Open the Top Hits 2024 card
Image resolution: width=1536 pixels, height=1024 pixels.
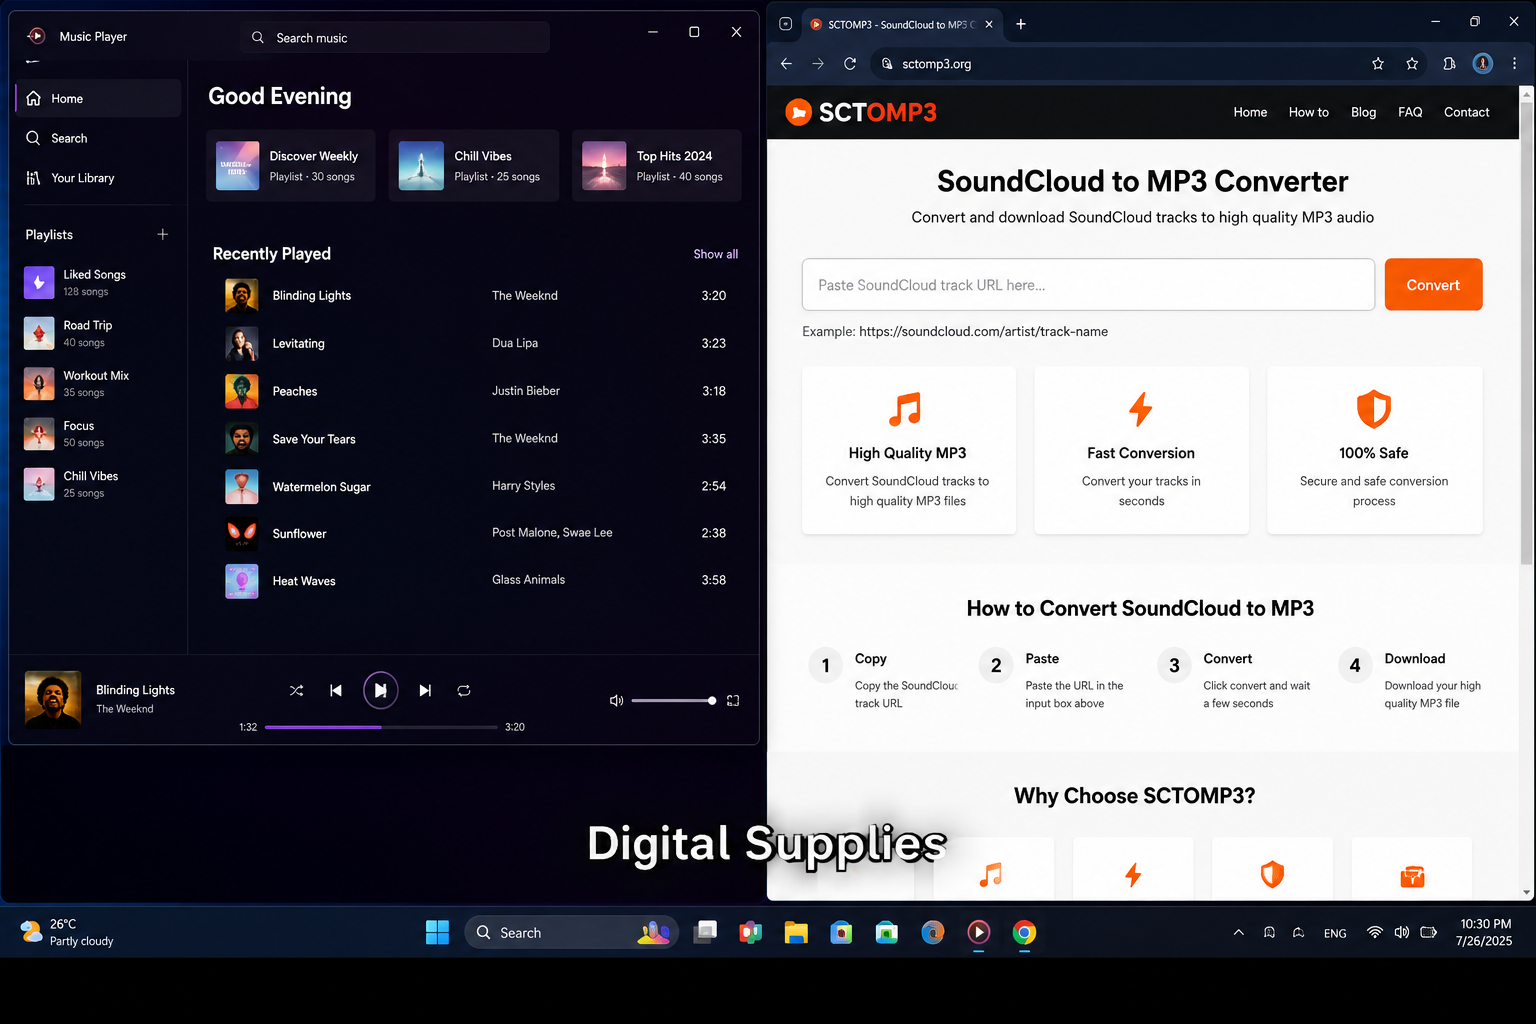click(657, 166)
